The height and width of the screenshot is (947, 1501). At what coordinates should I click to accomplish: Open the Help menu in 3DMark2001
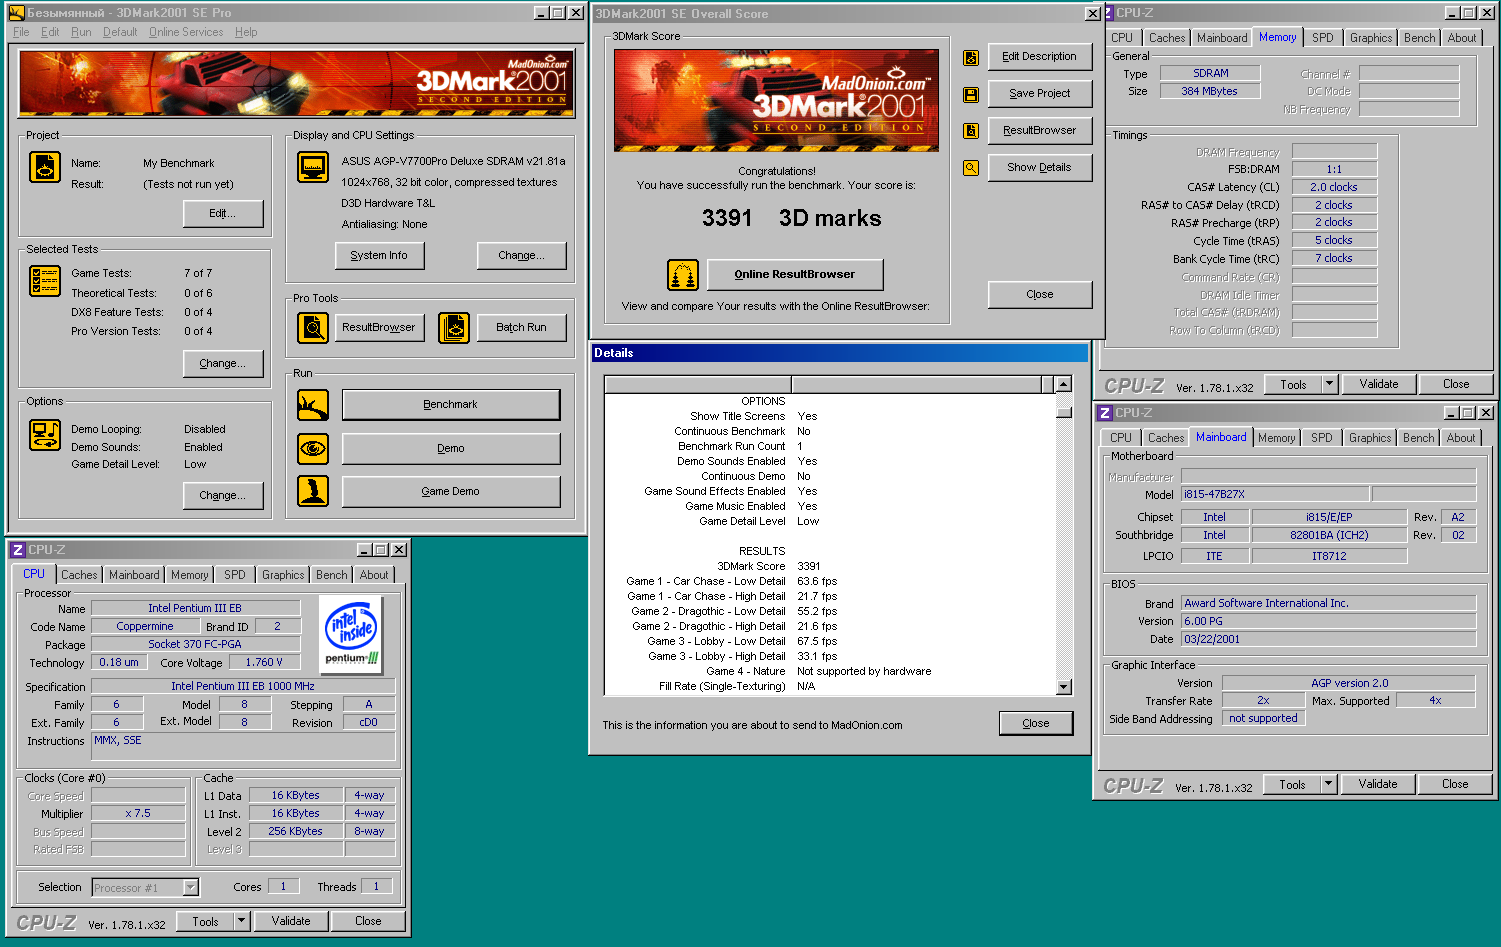click(x=246, y=32)
